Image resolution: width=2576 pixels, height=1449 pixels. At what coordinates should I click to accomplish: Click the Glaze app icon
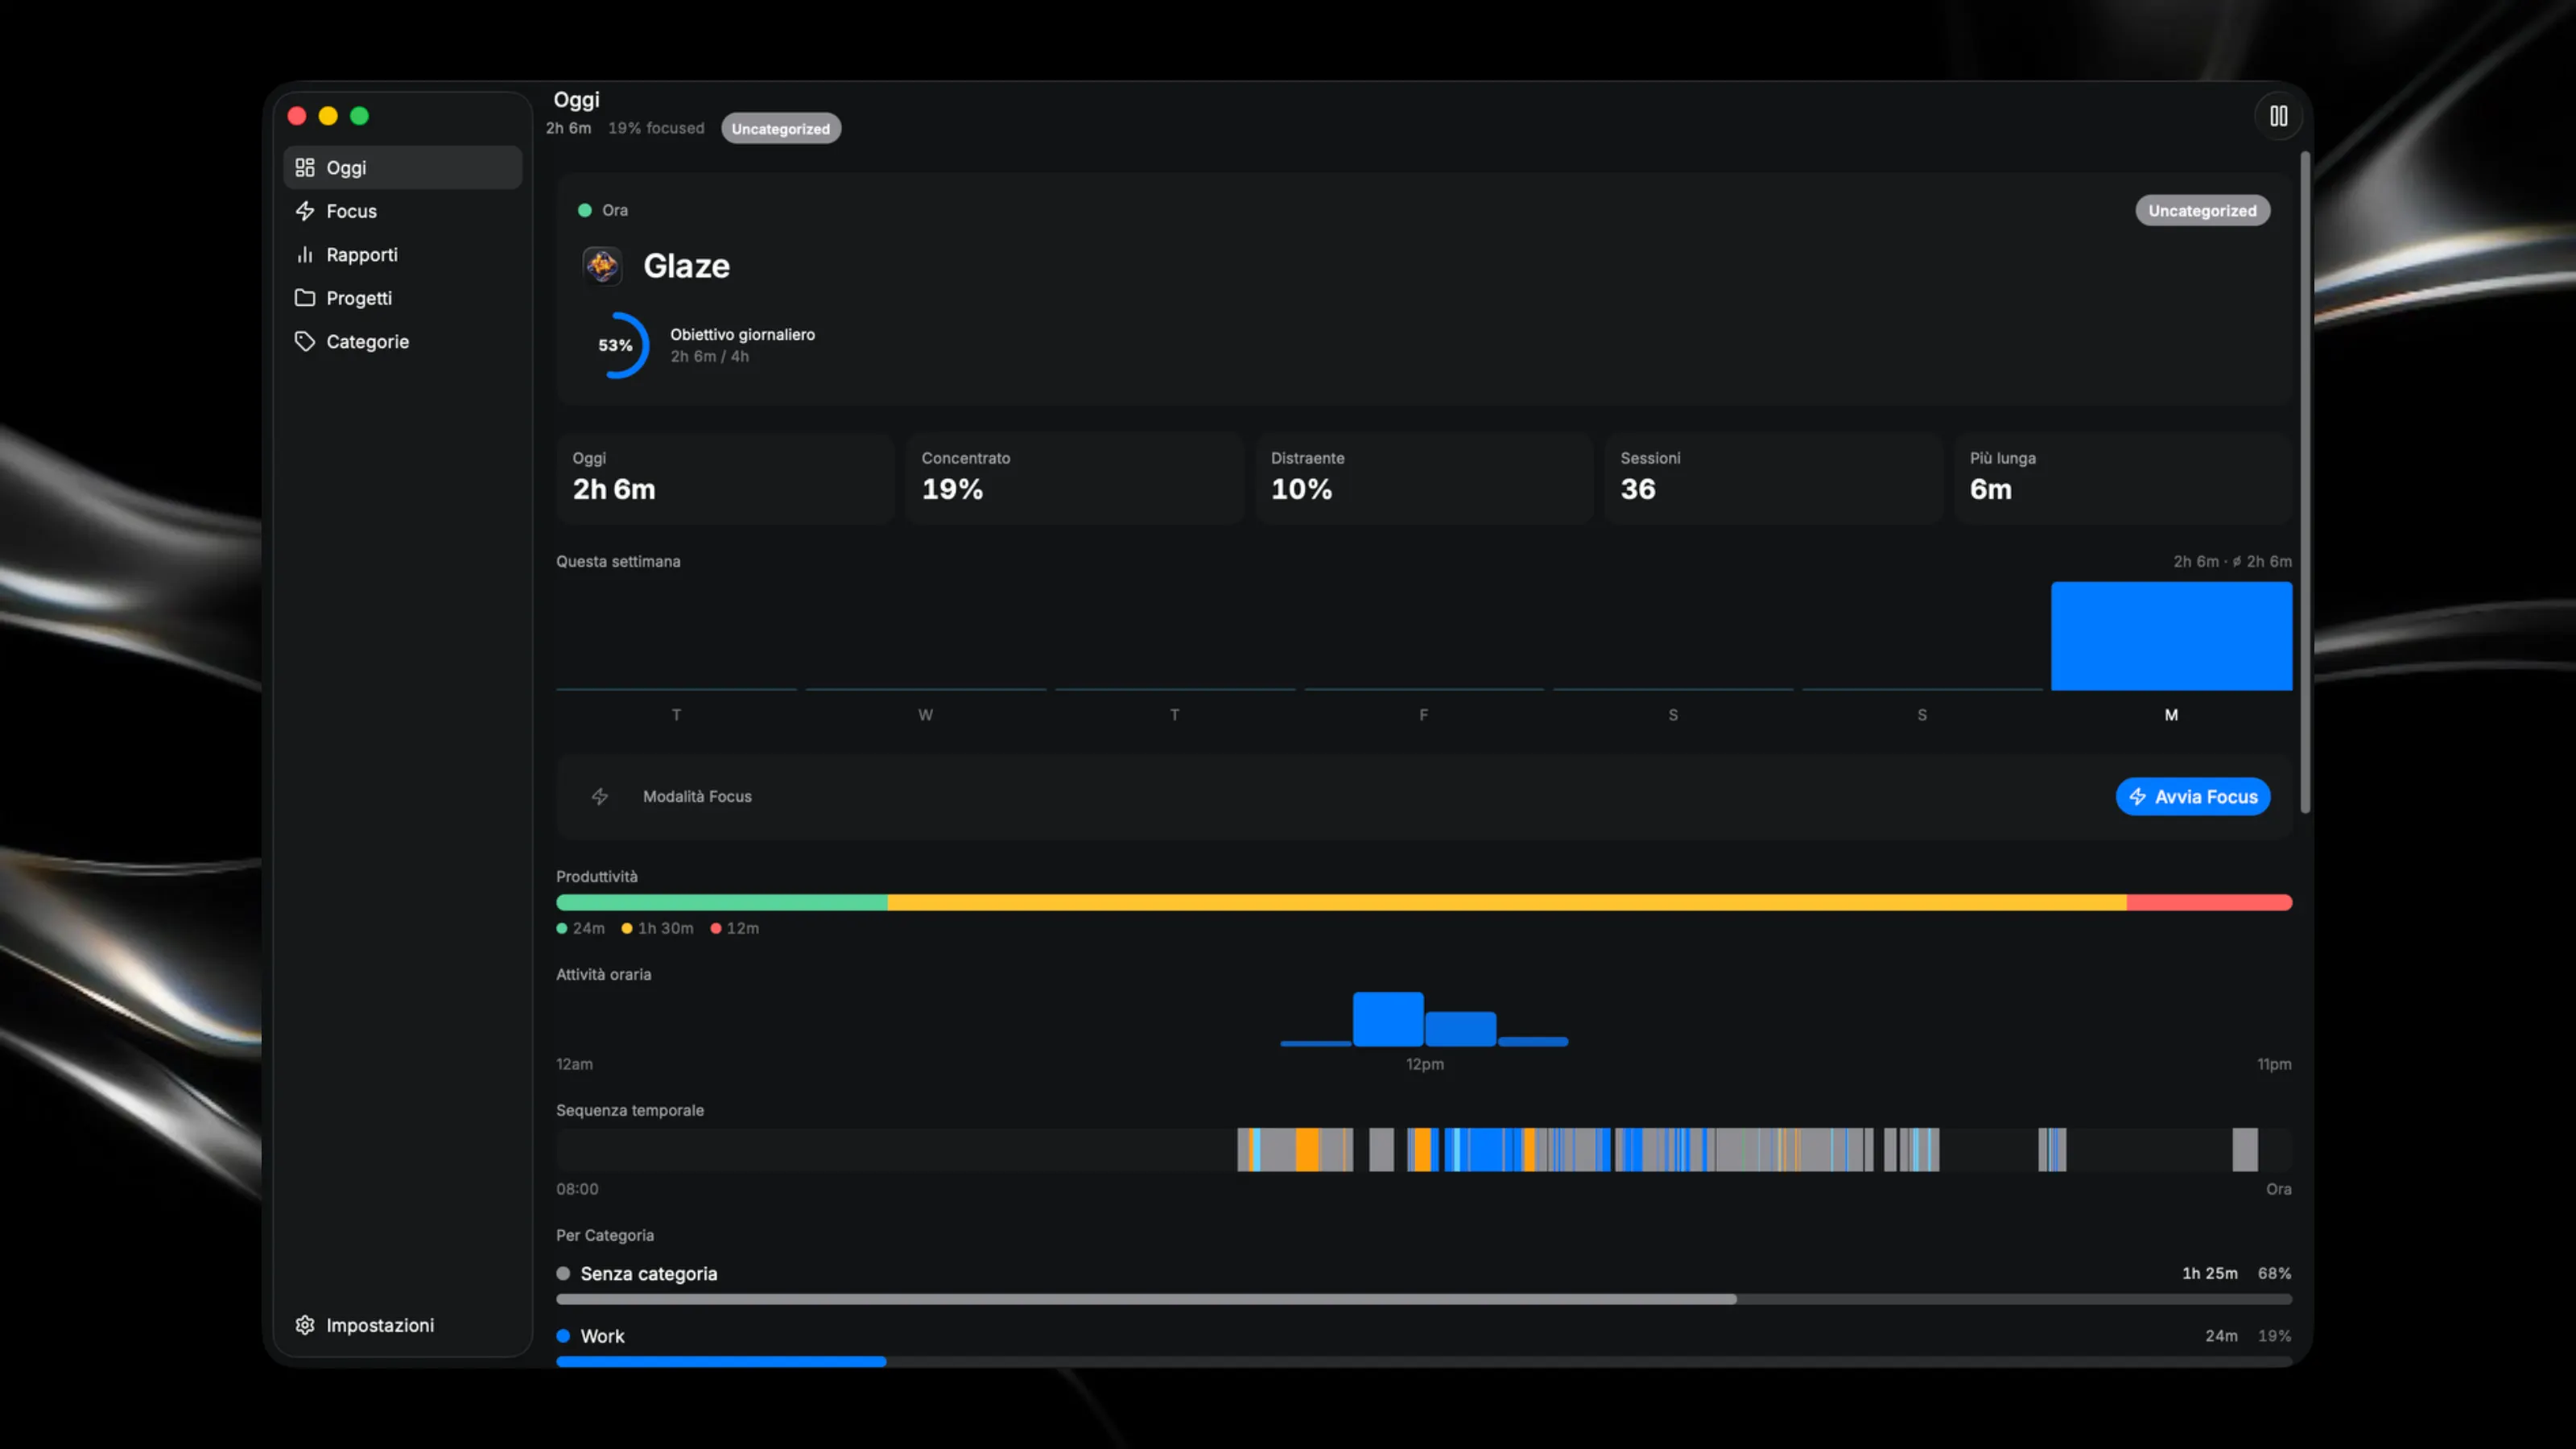(x=602, y=266)
